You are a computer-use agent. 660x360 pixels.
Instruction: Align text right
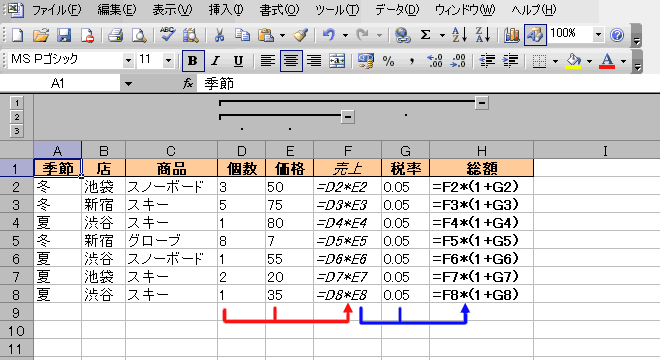tap(314, 61)
